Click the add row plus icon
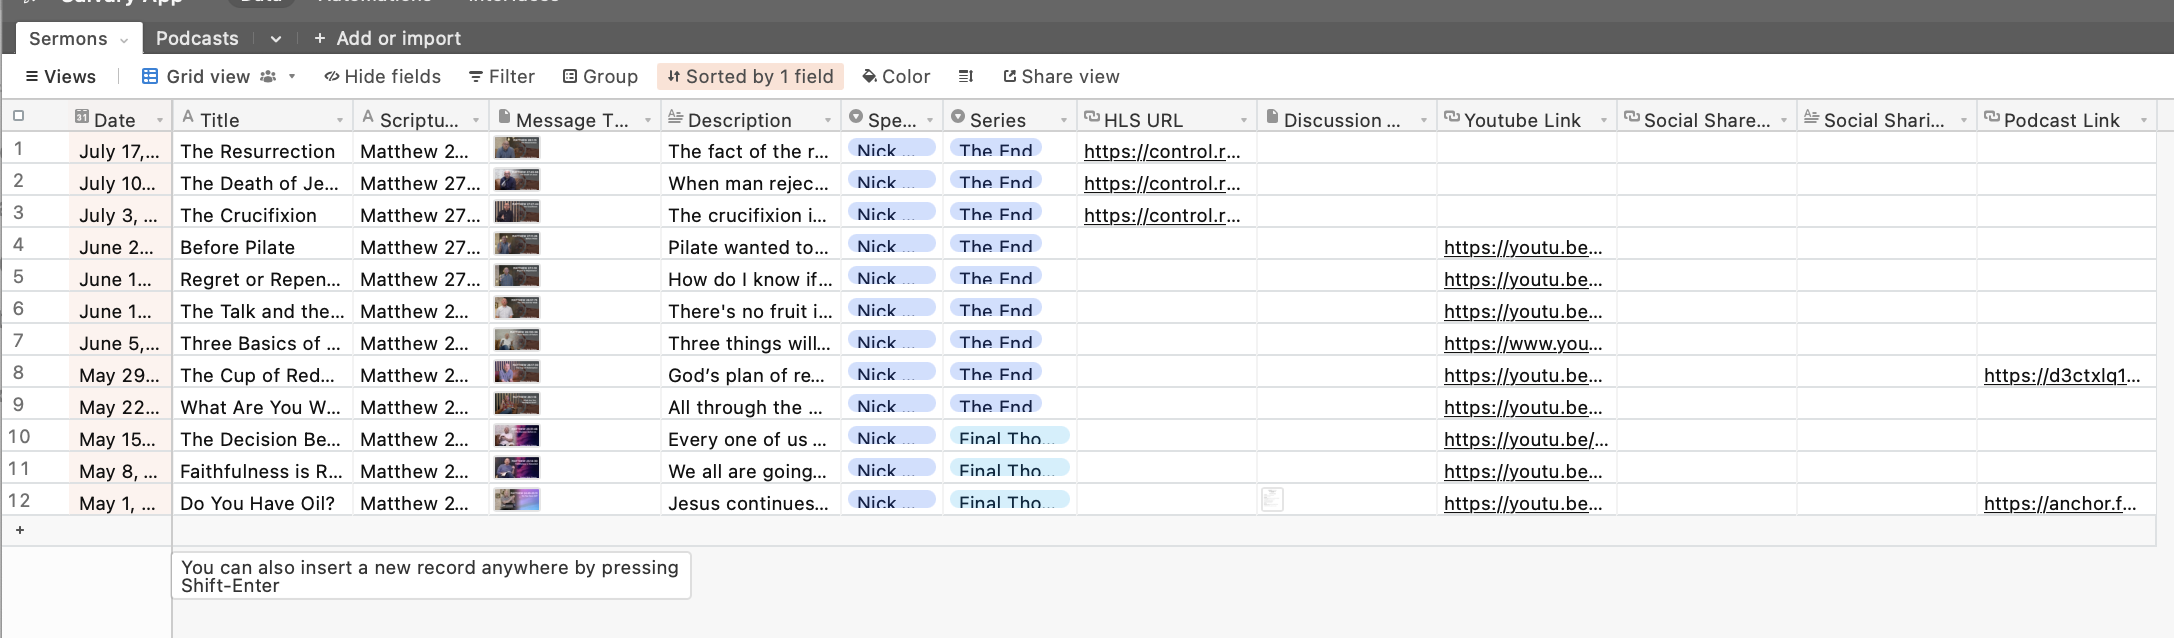The image size is (2174, 638). pos(20,530)
